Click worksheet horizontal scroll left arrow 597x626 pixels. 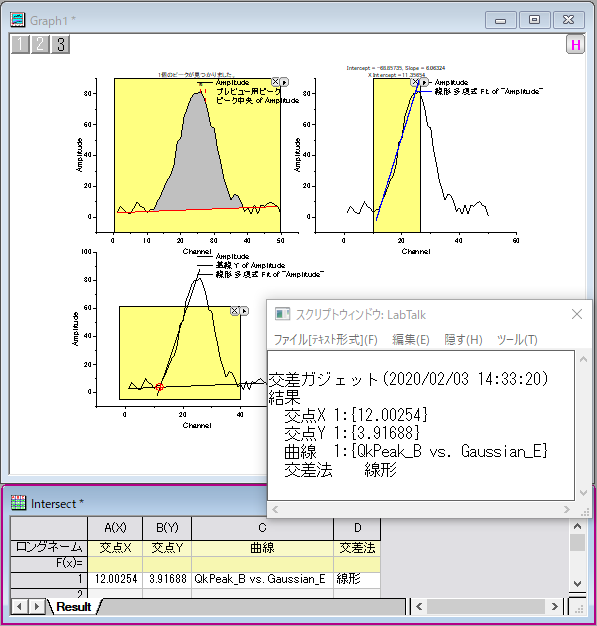tap(419, 607)
